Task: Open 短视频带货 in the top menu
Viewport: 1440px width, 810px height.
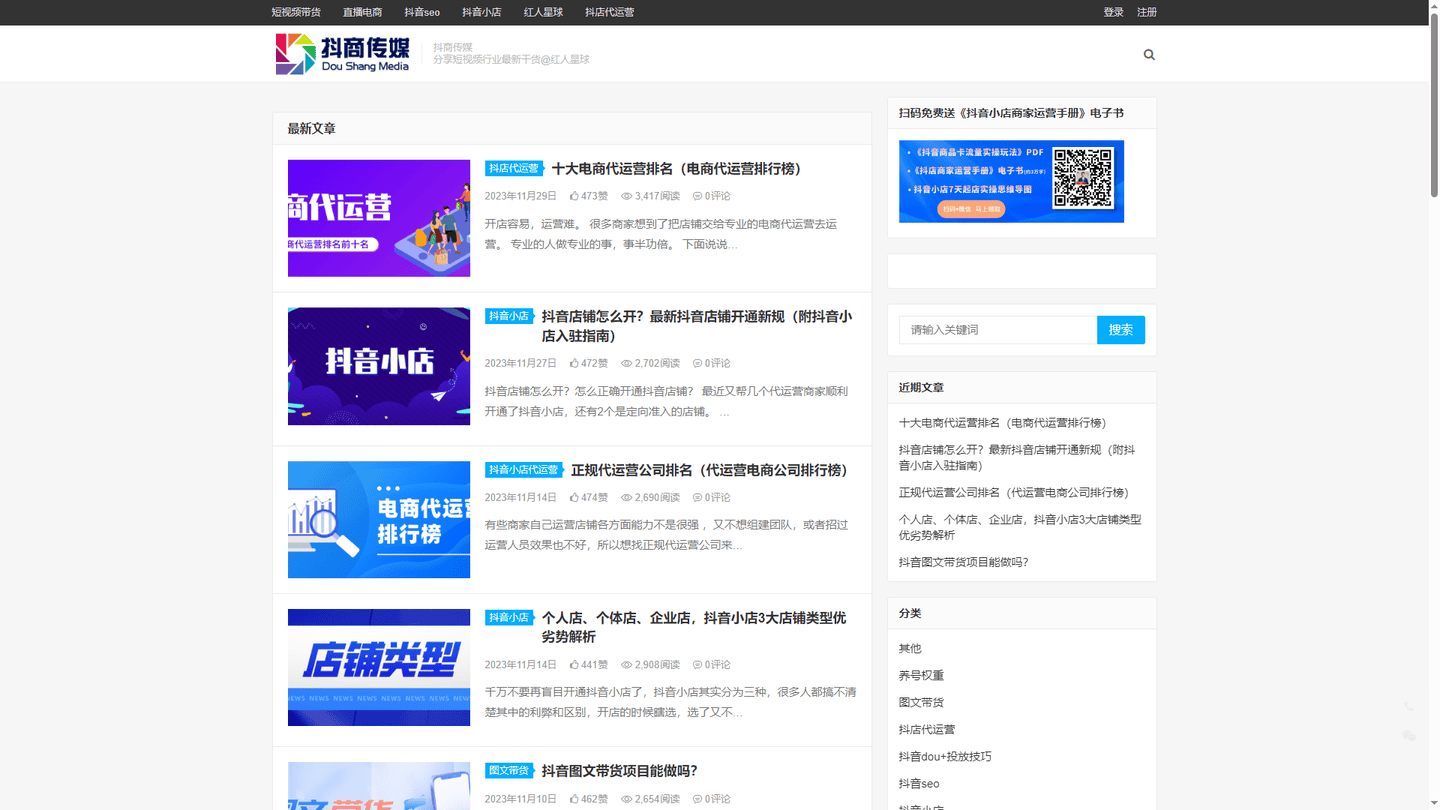Action: point(296,12)
